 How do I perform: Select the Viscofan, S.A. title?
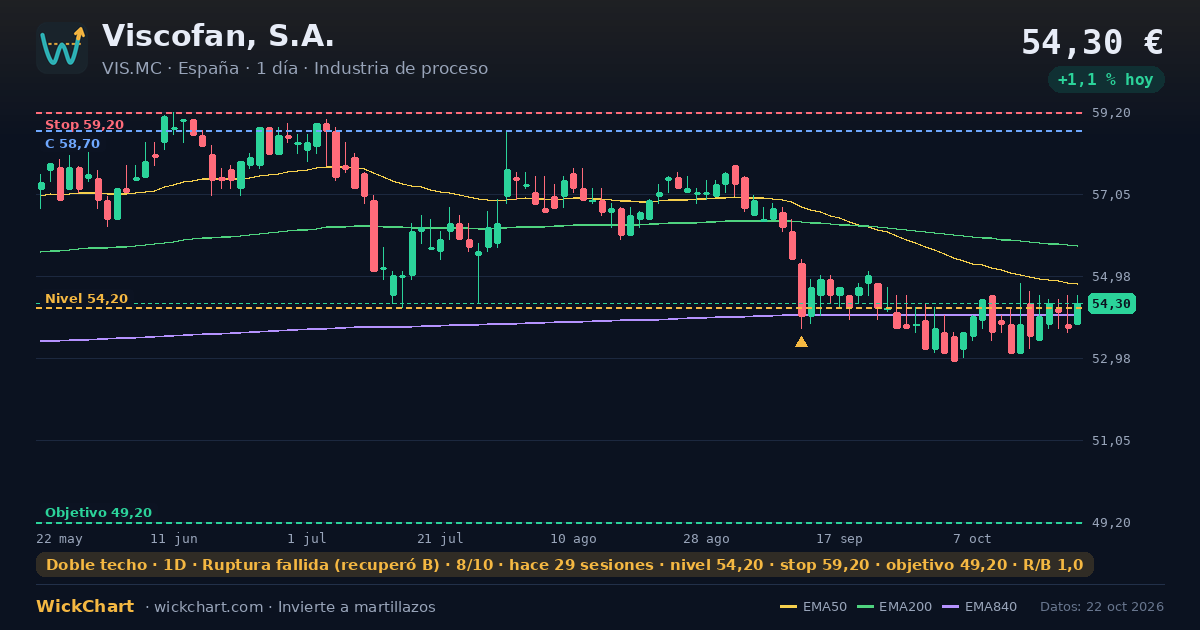coord(218,36)
